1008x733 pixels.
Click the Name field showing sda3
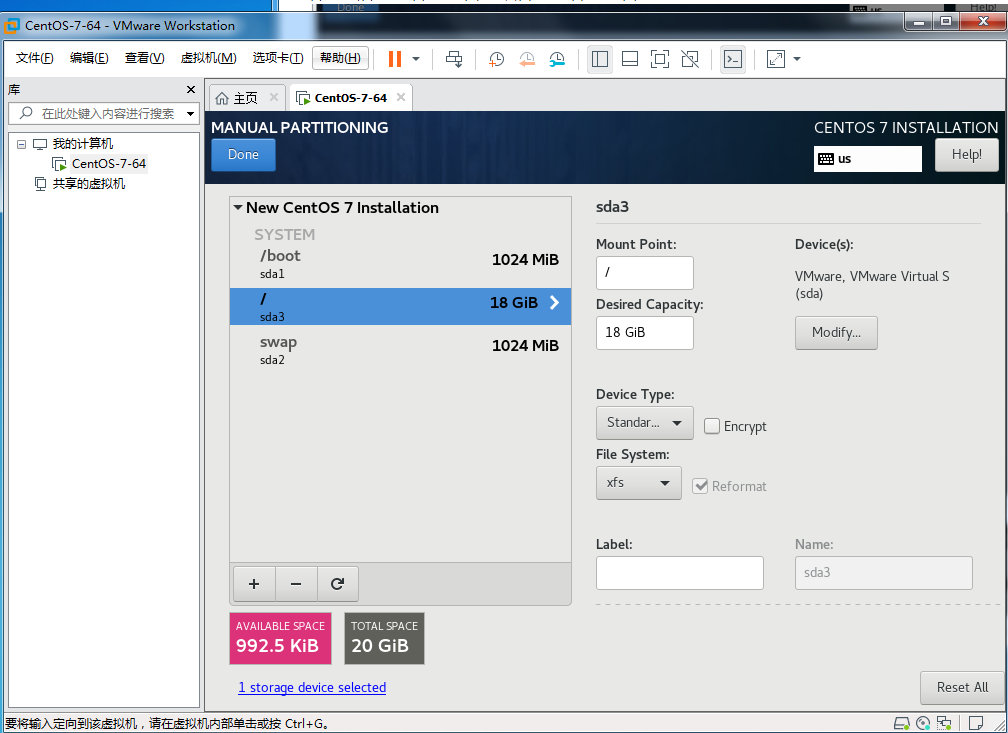(x=883, y=573)
